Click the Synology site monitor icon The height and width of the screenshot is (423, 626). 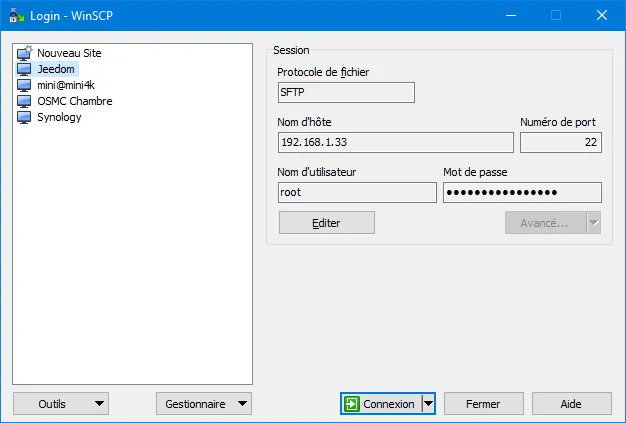point(24,117)
